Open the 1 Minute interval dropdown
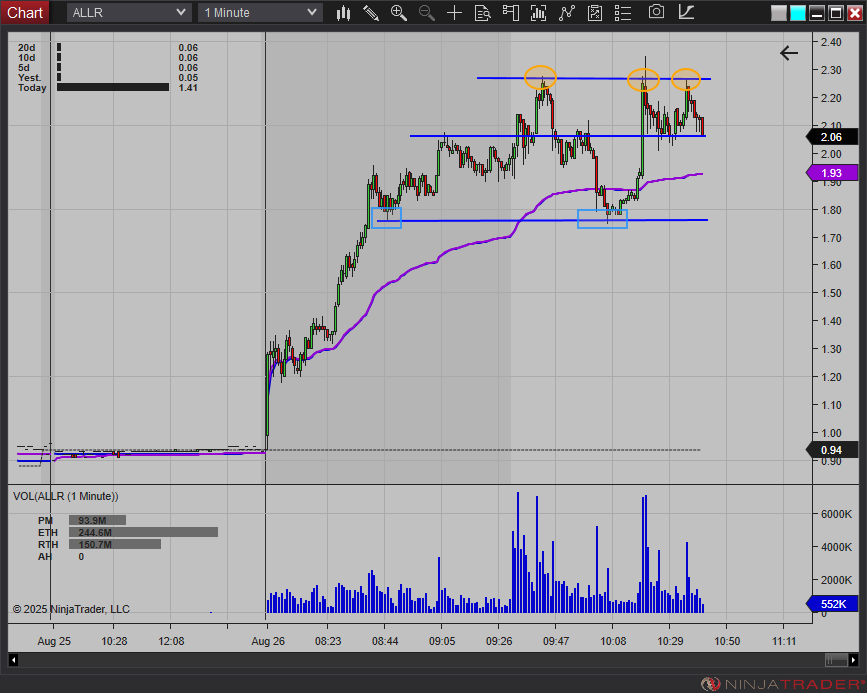Image resolution: width=867 pixels, height=693 pixels. point(260,12)
